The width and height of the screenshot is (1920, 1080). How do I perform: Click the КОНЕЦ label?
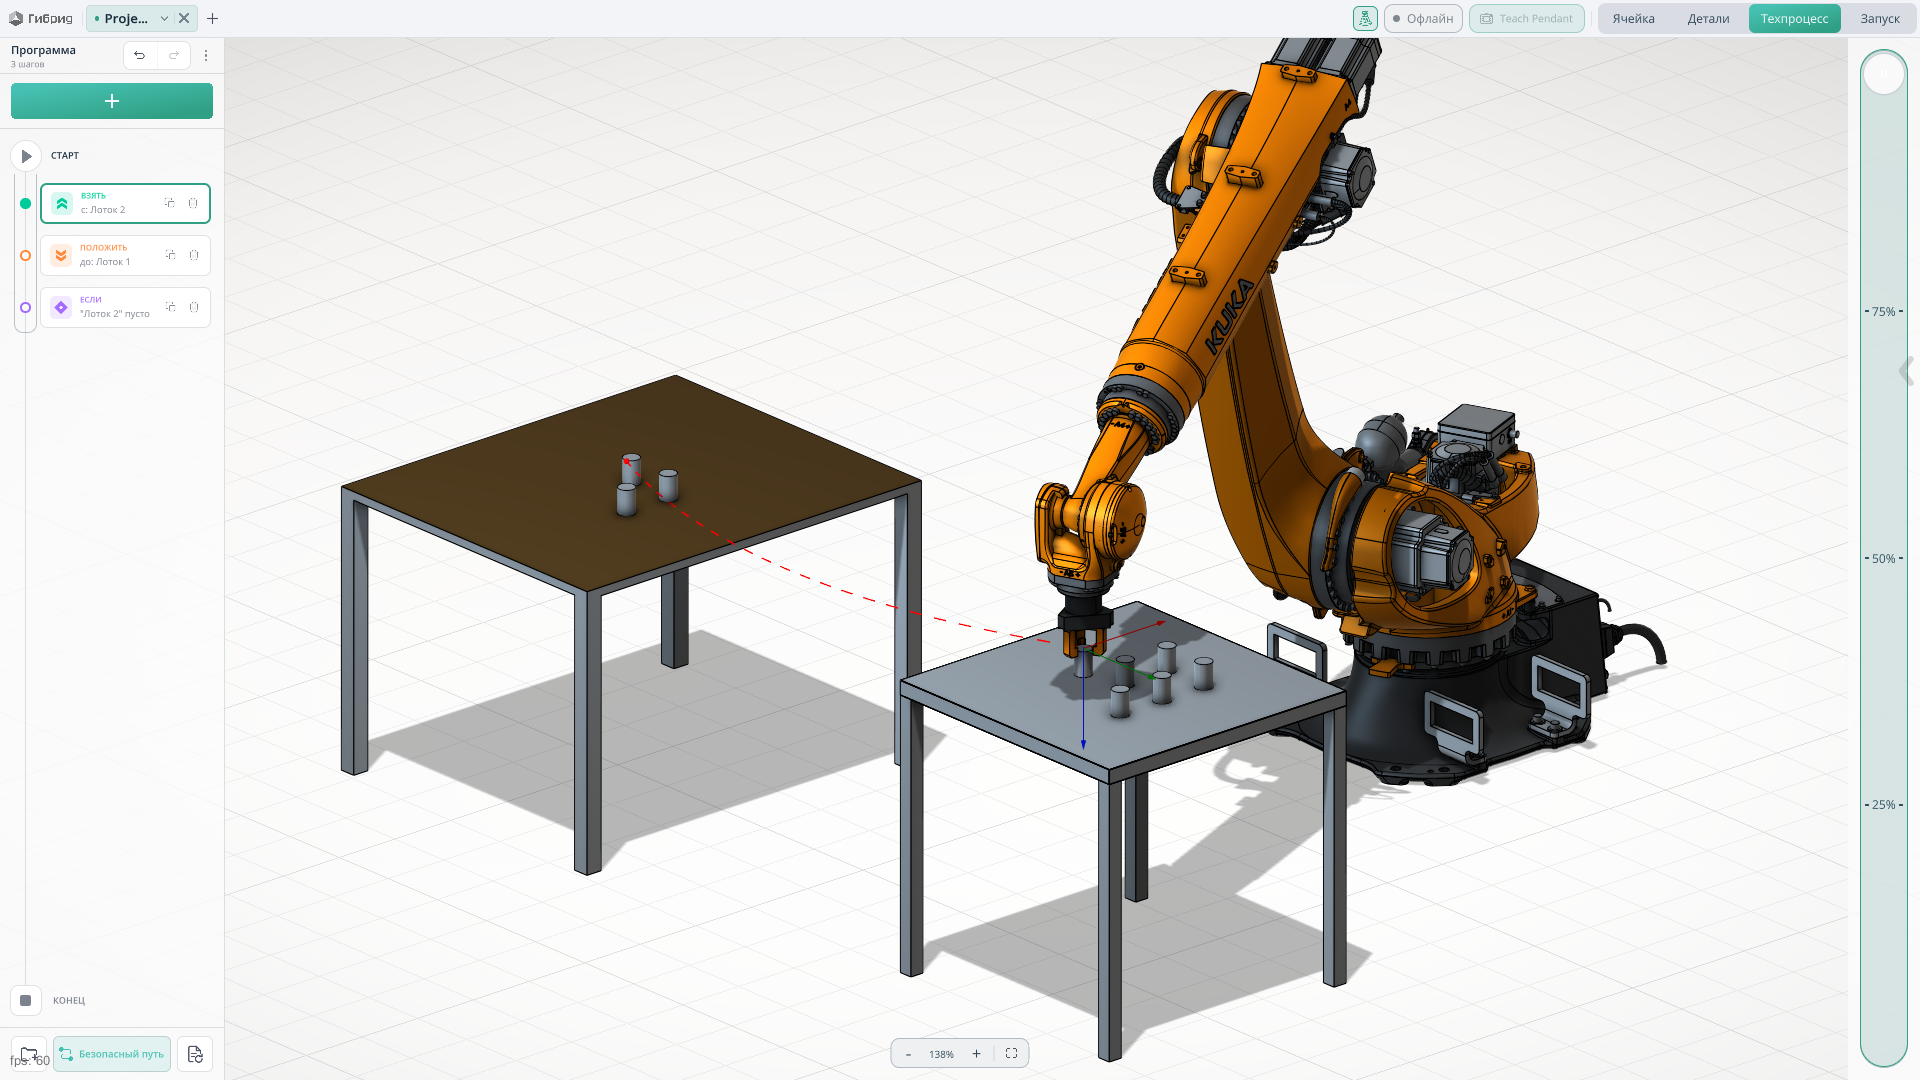tap(69, 1001)
